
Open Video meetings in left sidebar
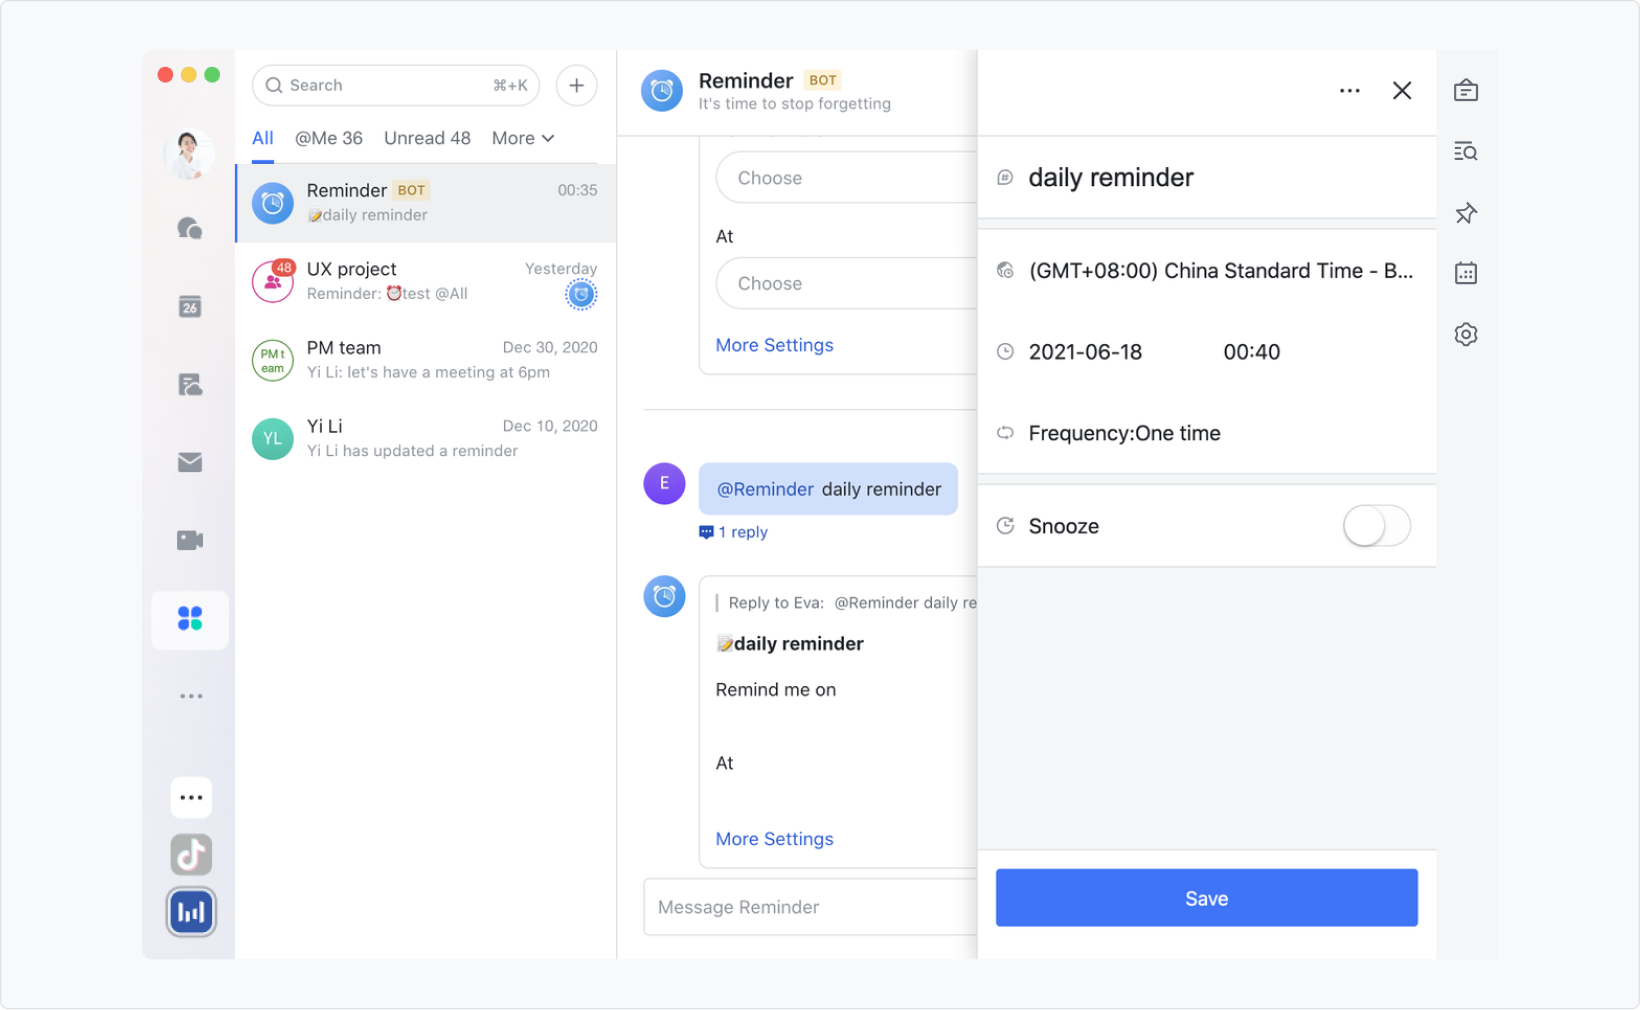click(x=190, y=540)
